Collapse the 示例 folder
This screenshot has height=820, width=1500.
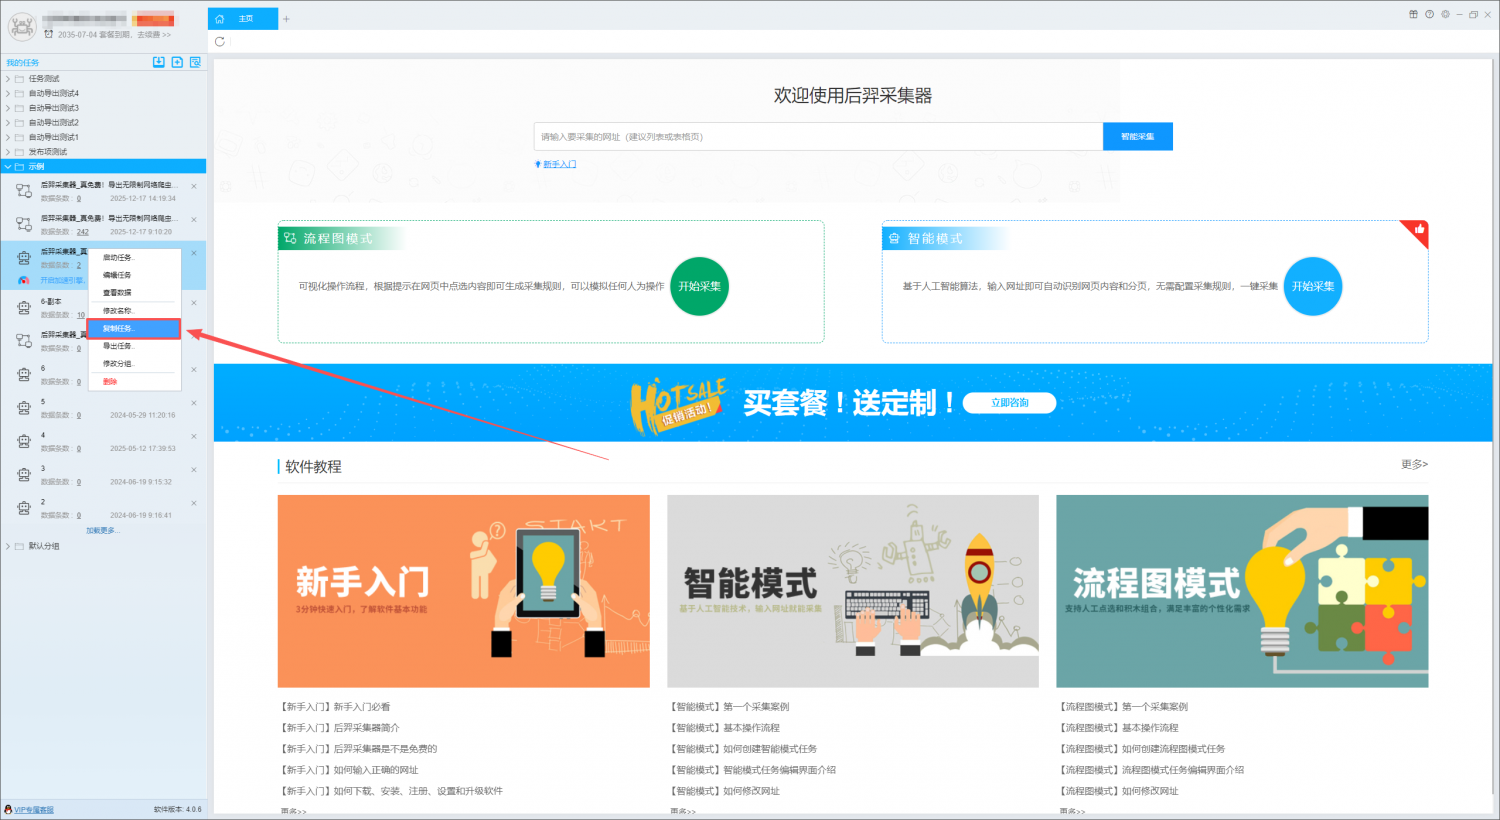tap(8, 167)
